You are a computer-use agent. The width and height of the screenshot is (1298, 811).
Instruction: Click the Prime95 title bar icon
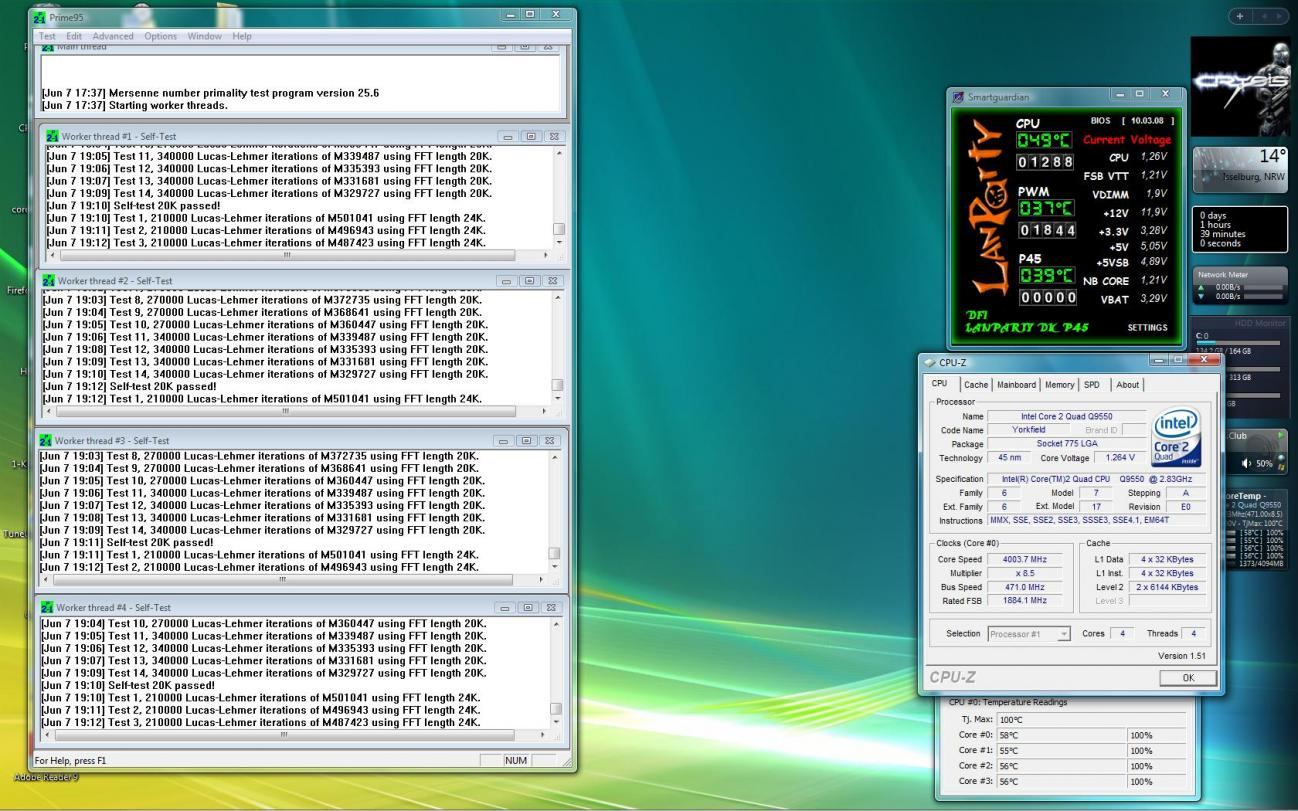click(40, 18)
